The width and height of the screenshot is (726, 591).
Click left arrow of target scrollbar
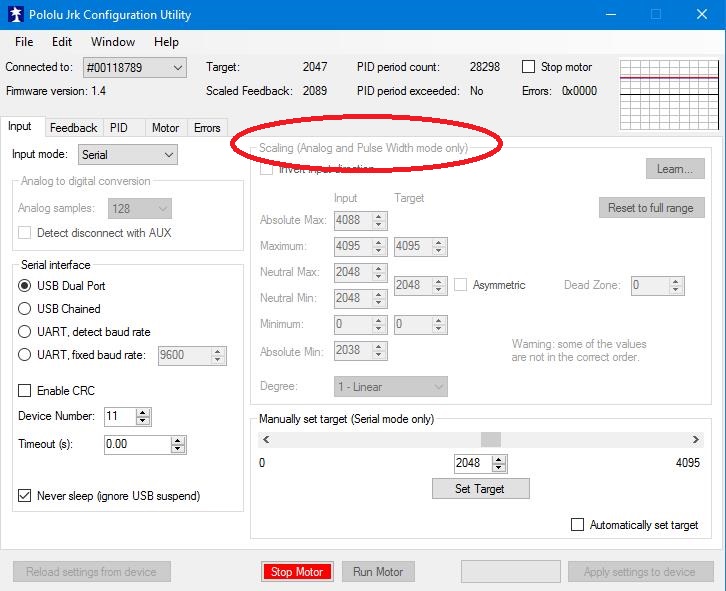click(x=266, y=440)
